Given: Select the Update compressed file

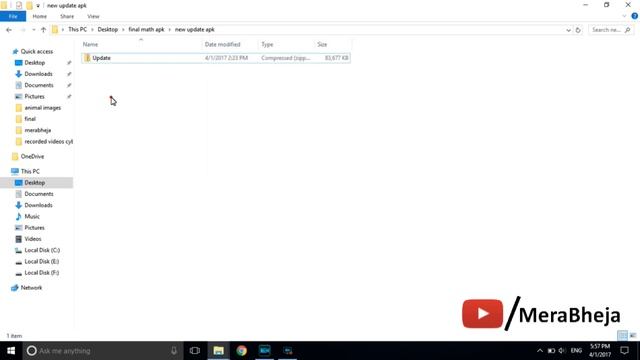Looking at the screenshot, I should [216, 58].
